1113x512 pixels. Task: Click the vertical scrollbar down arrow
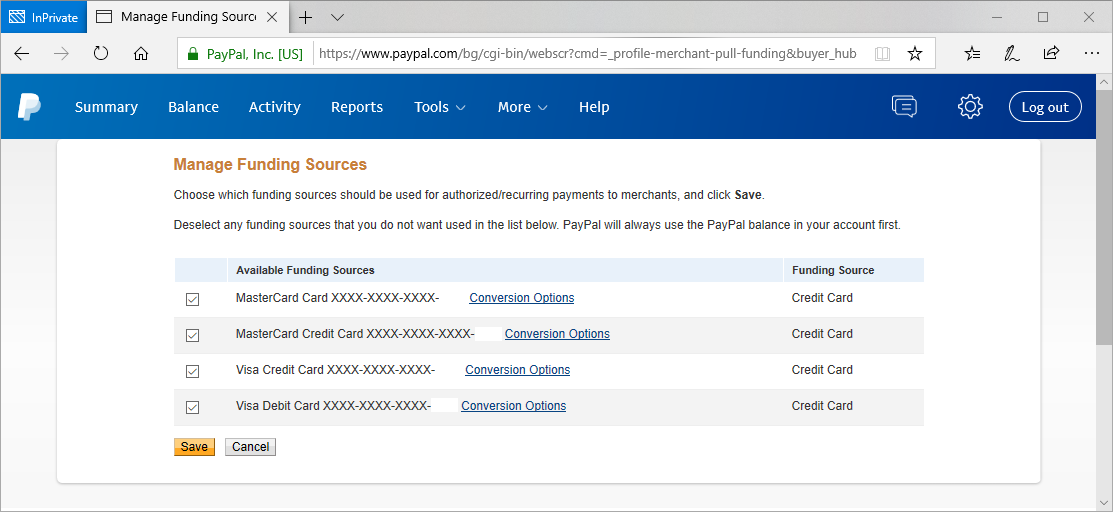point(1105,504)
